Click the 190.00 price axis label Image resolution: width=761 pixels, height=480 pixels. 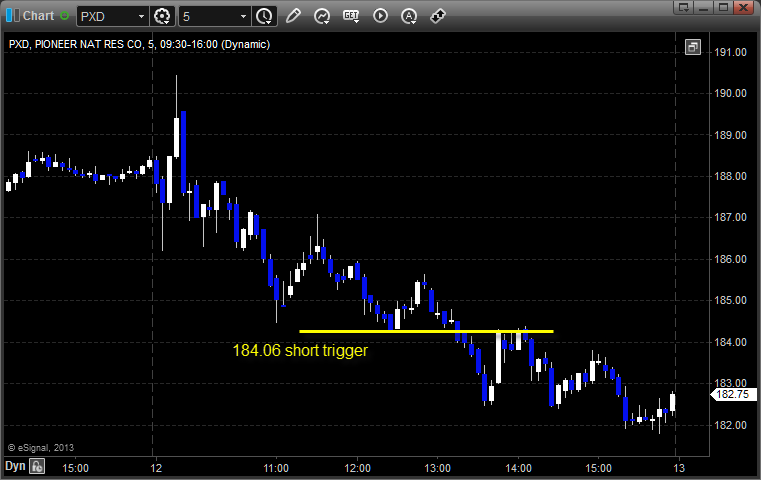pos(730,93)
